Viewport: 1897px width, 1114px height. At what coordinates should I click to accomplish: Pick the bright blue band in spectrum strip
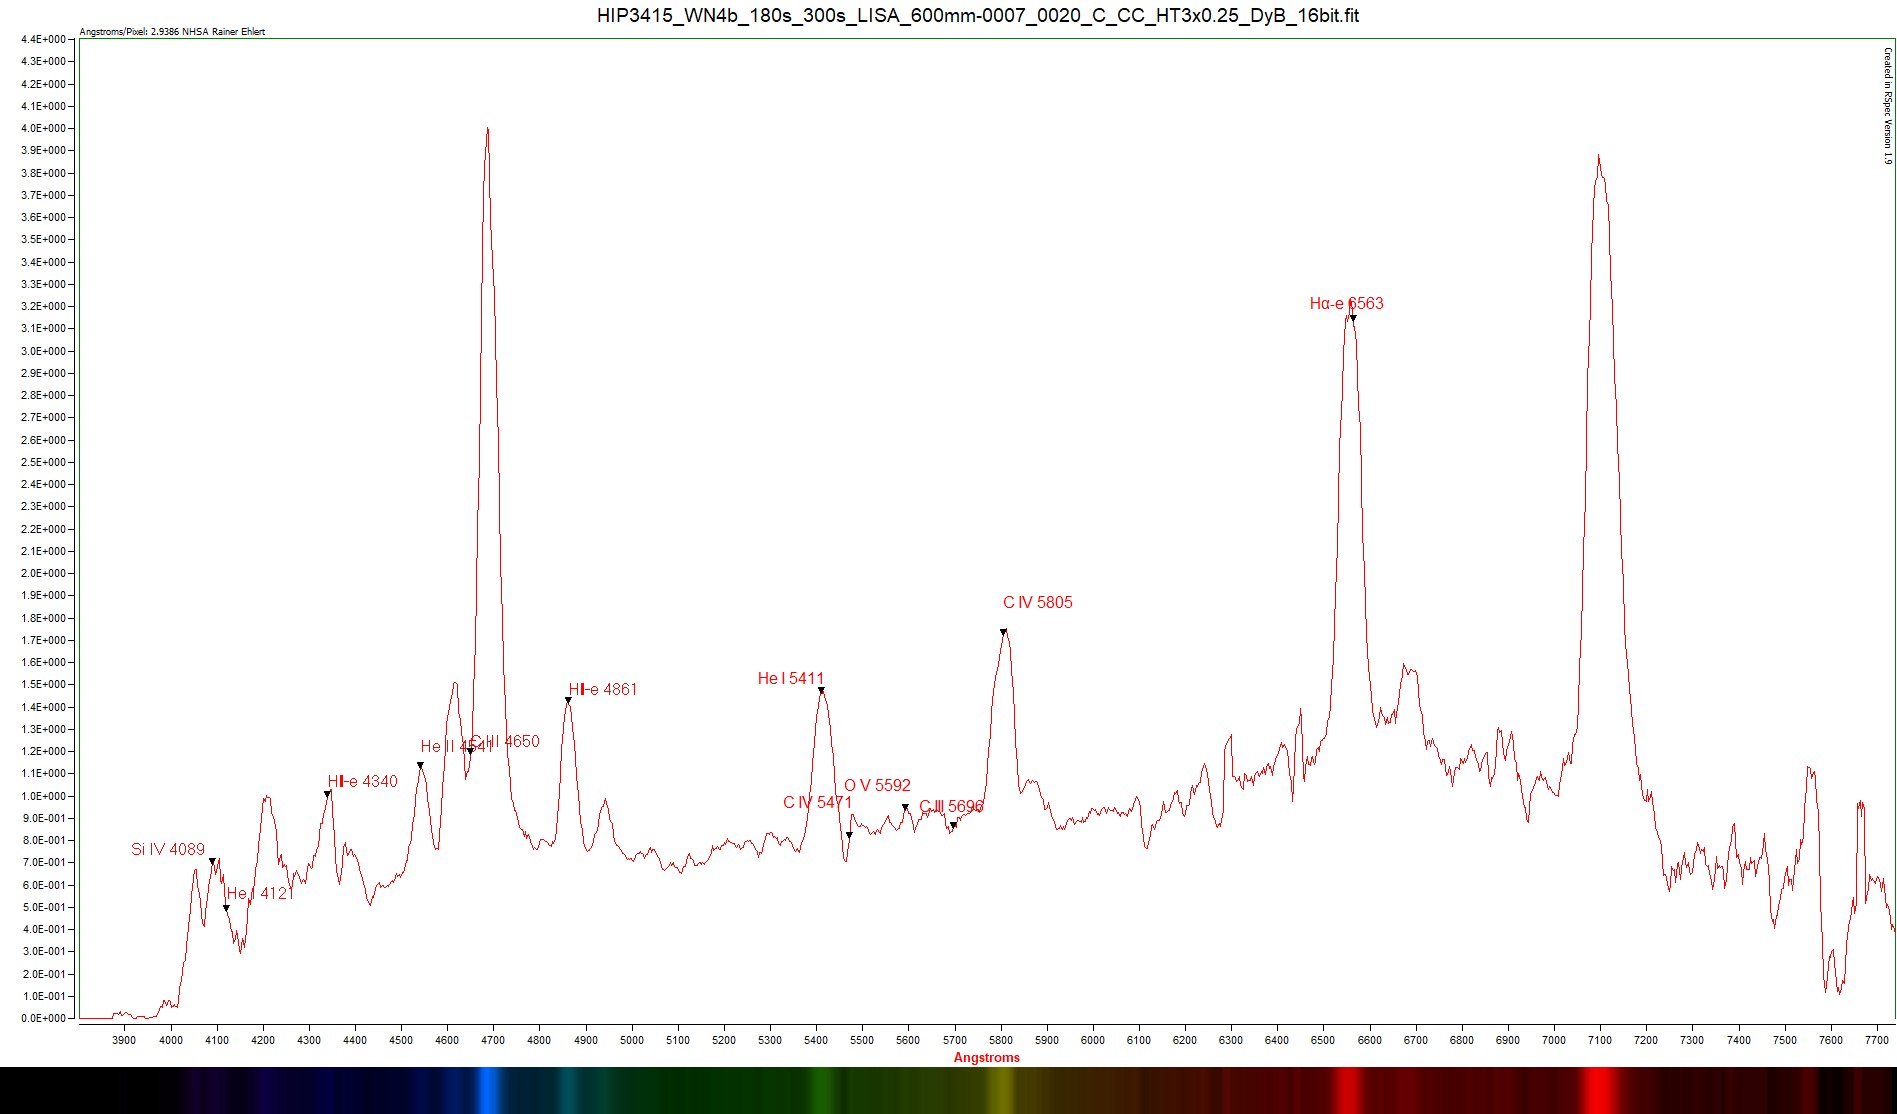(x=488, y=1090)
